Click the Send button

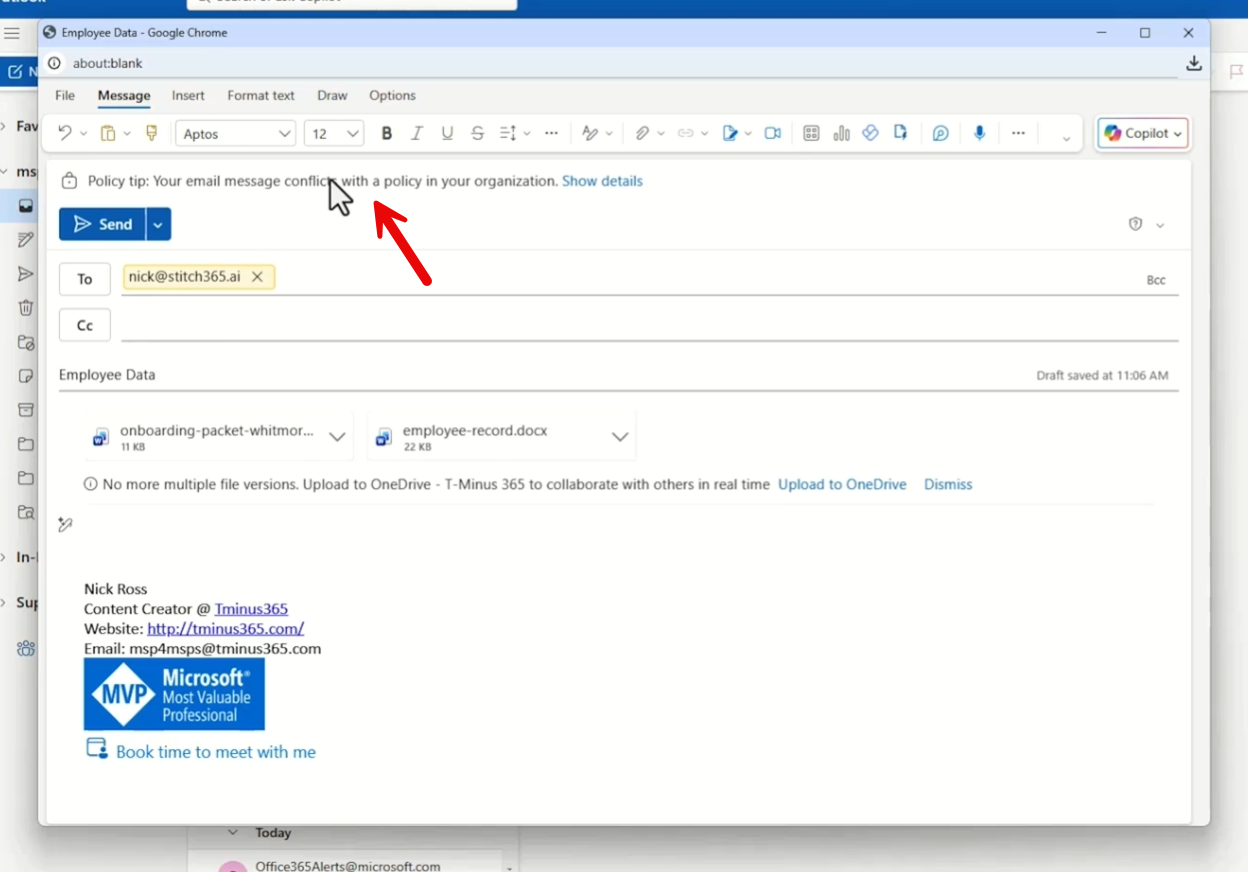[x=102, y=224]
